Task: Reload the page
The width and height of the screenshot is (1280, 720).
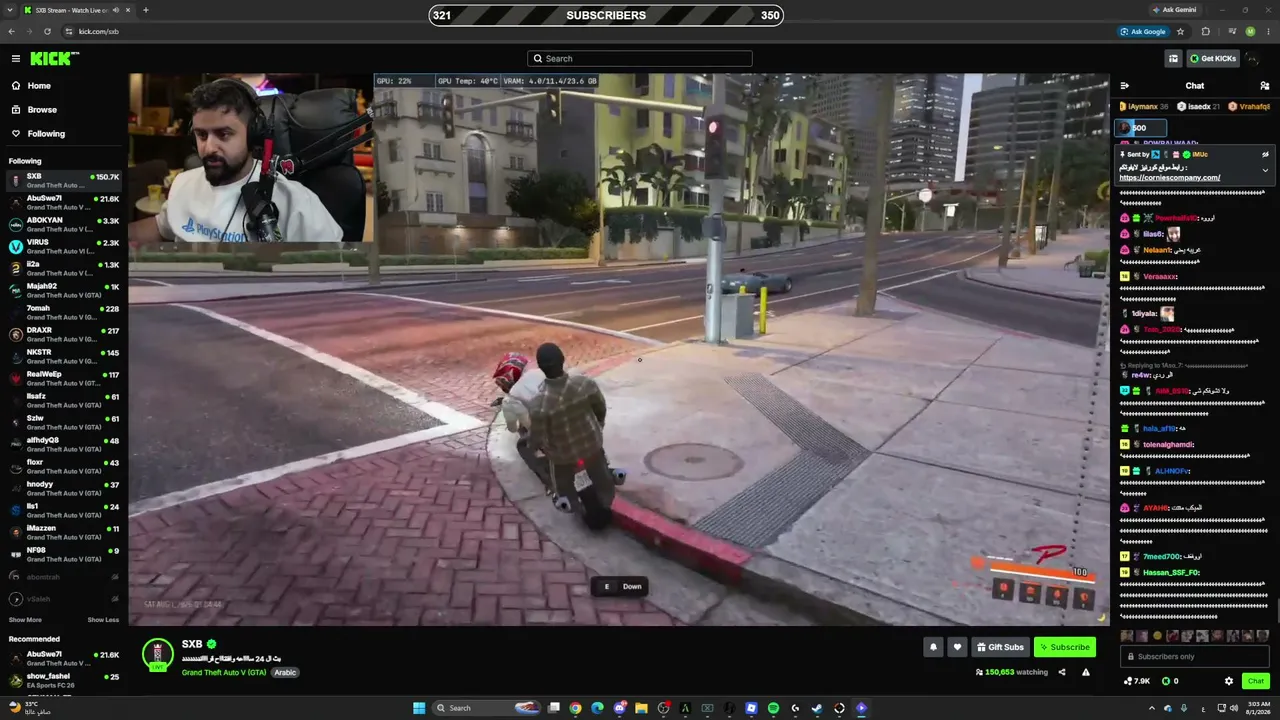Action: 47,31
